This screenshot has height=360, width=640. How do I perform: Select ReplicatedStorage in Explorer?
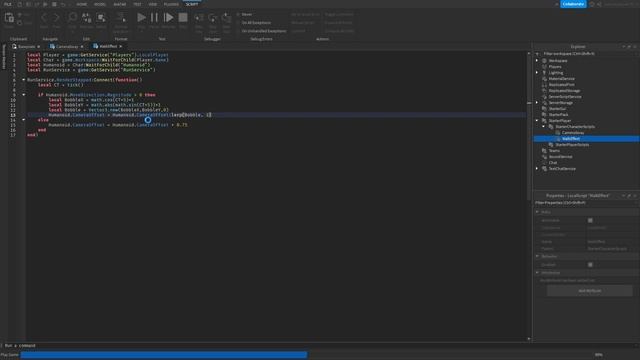pos(564,91)
